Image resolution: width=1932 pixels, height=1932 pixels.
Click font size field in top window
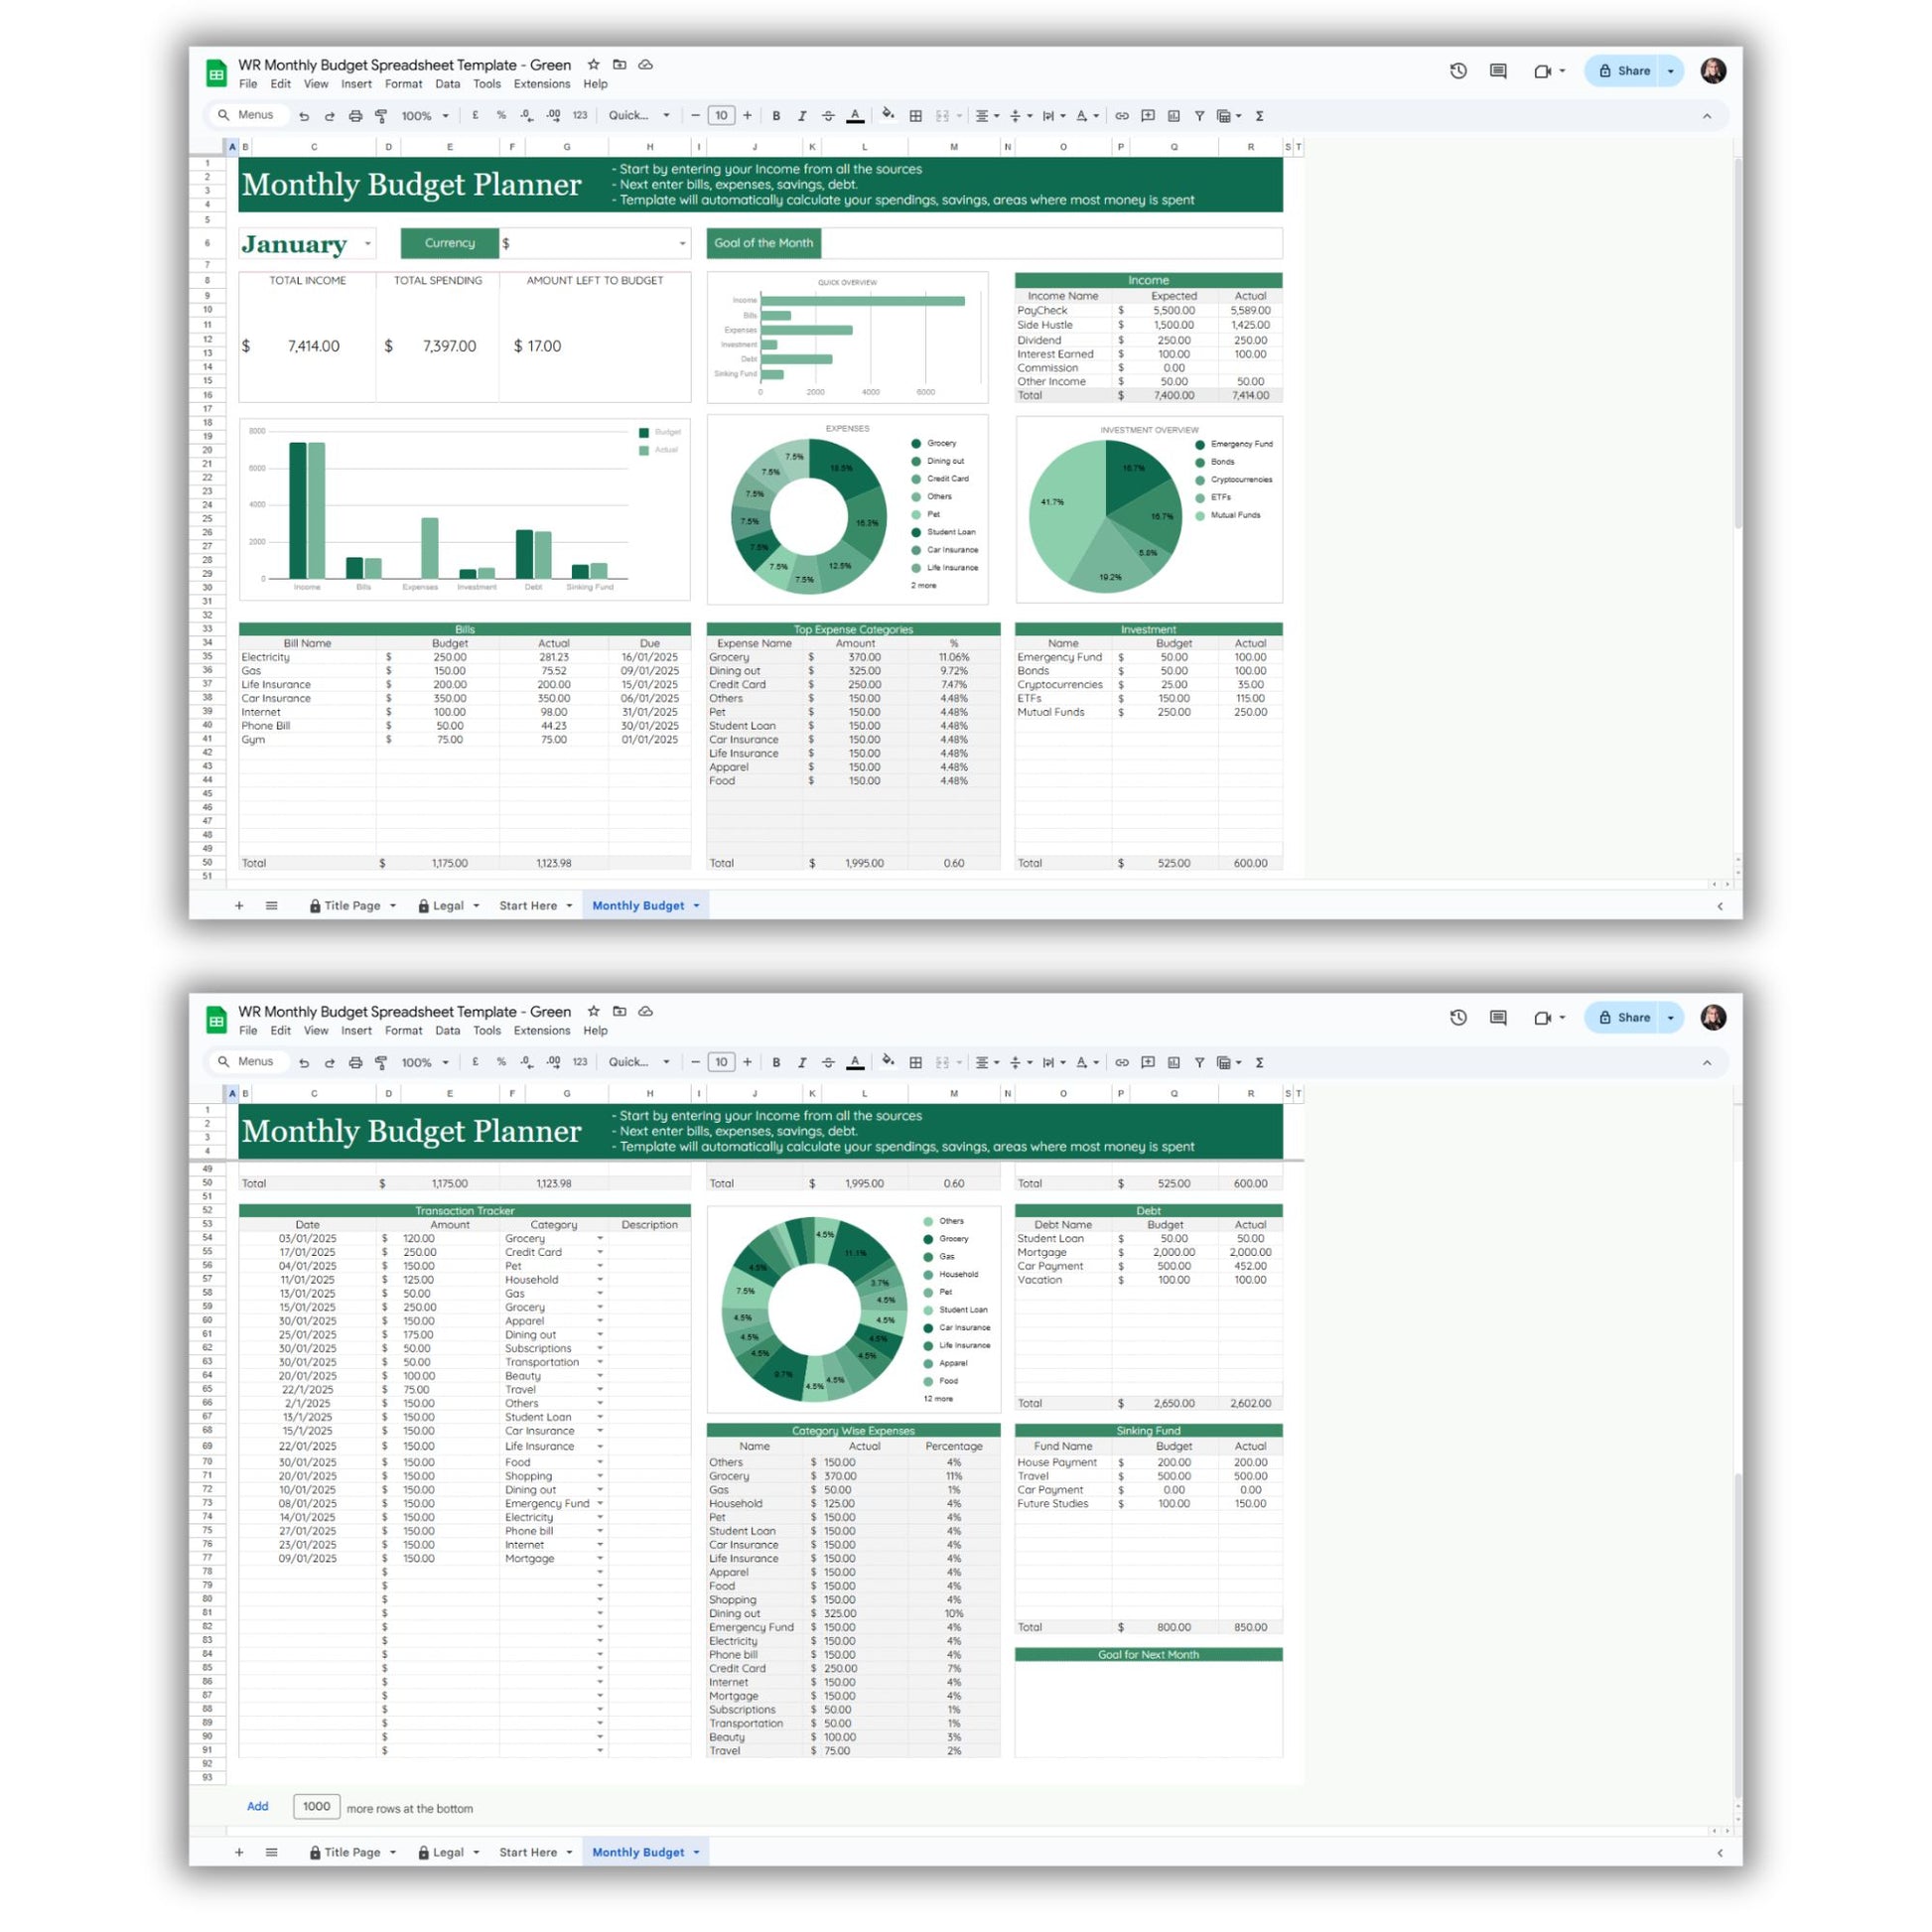(721, 116)
